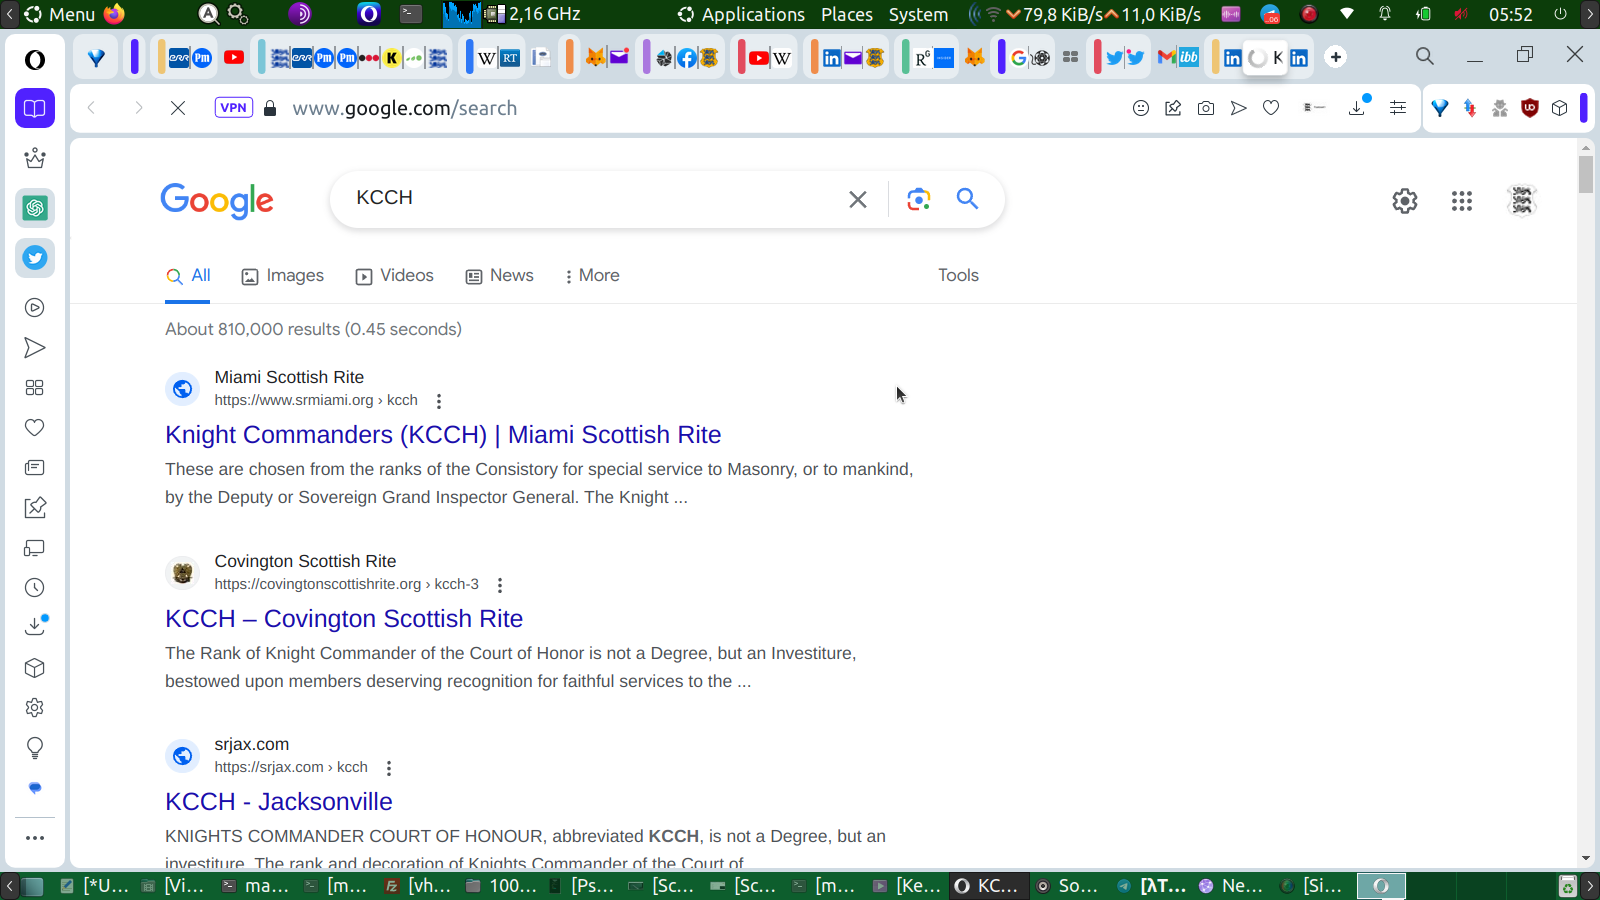The image size is (1600, 900).
Task: Open the Player panel in the sidebar
Action: (35, 308)
